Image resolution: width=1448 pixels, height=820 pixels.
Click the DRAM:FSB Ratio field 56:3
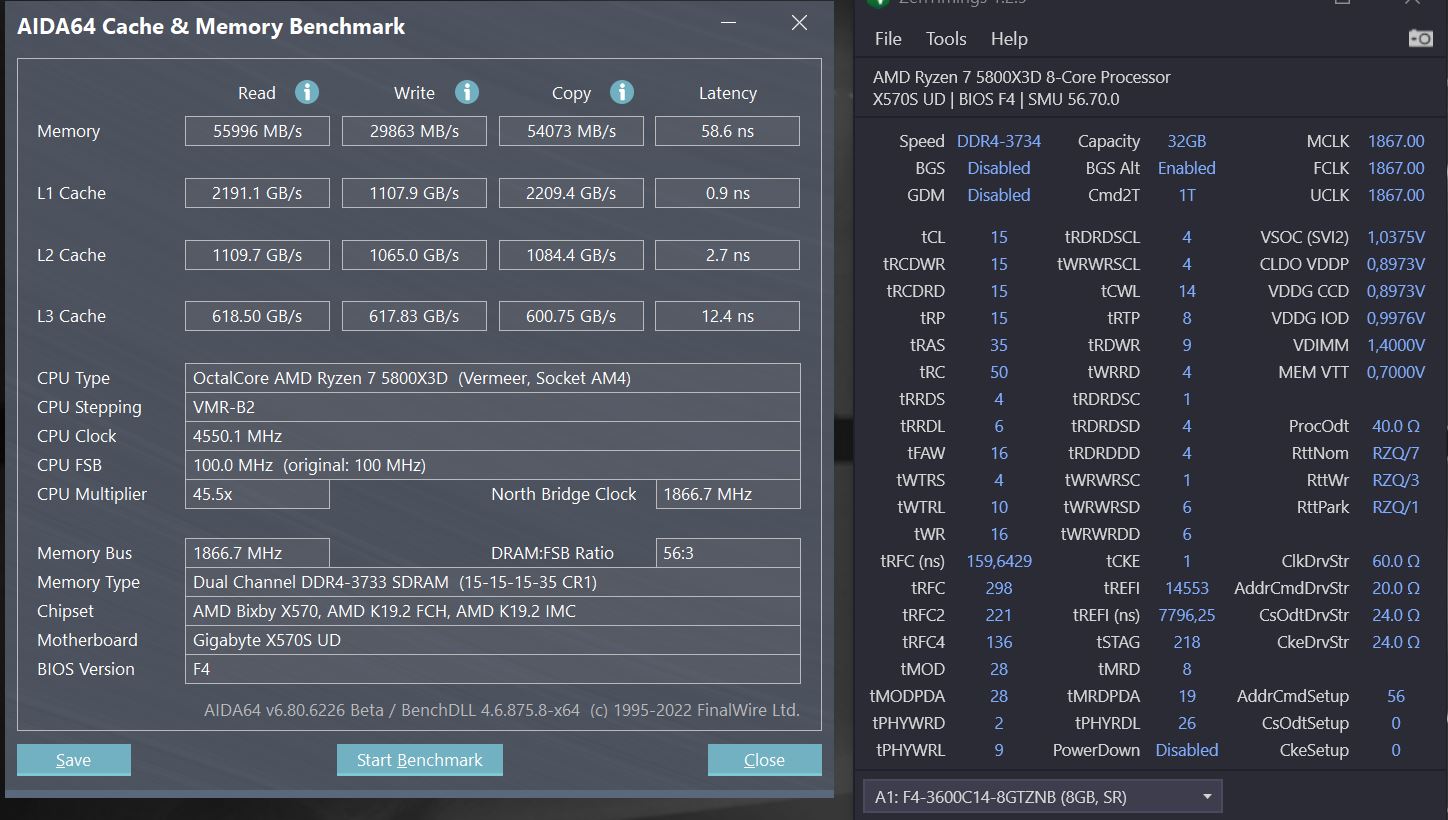pos(728,553)
